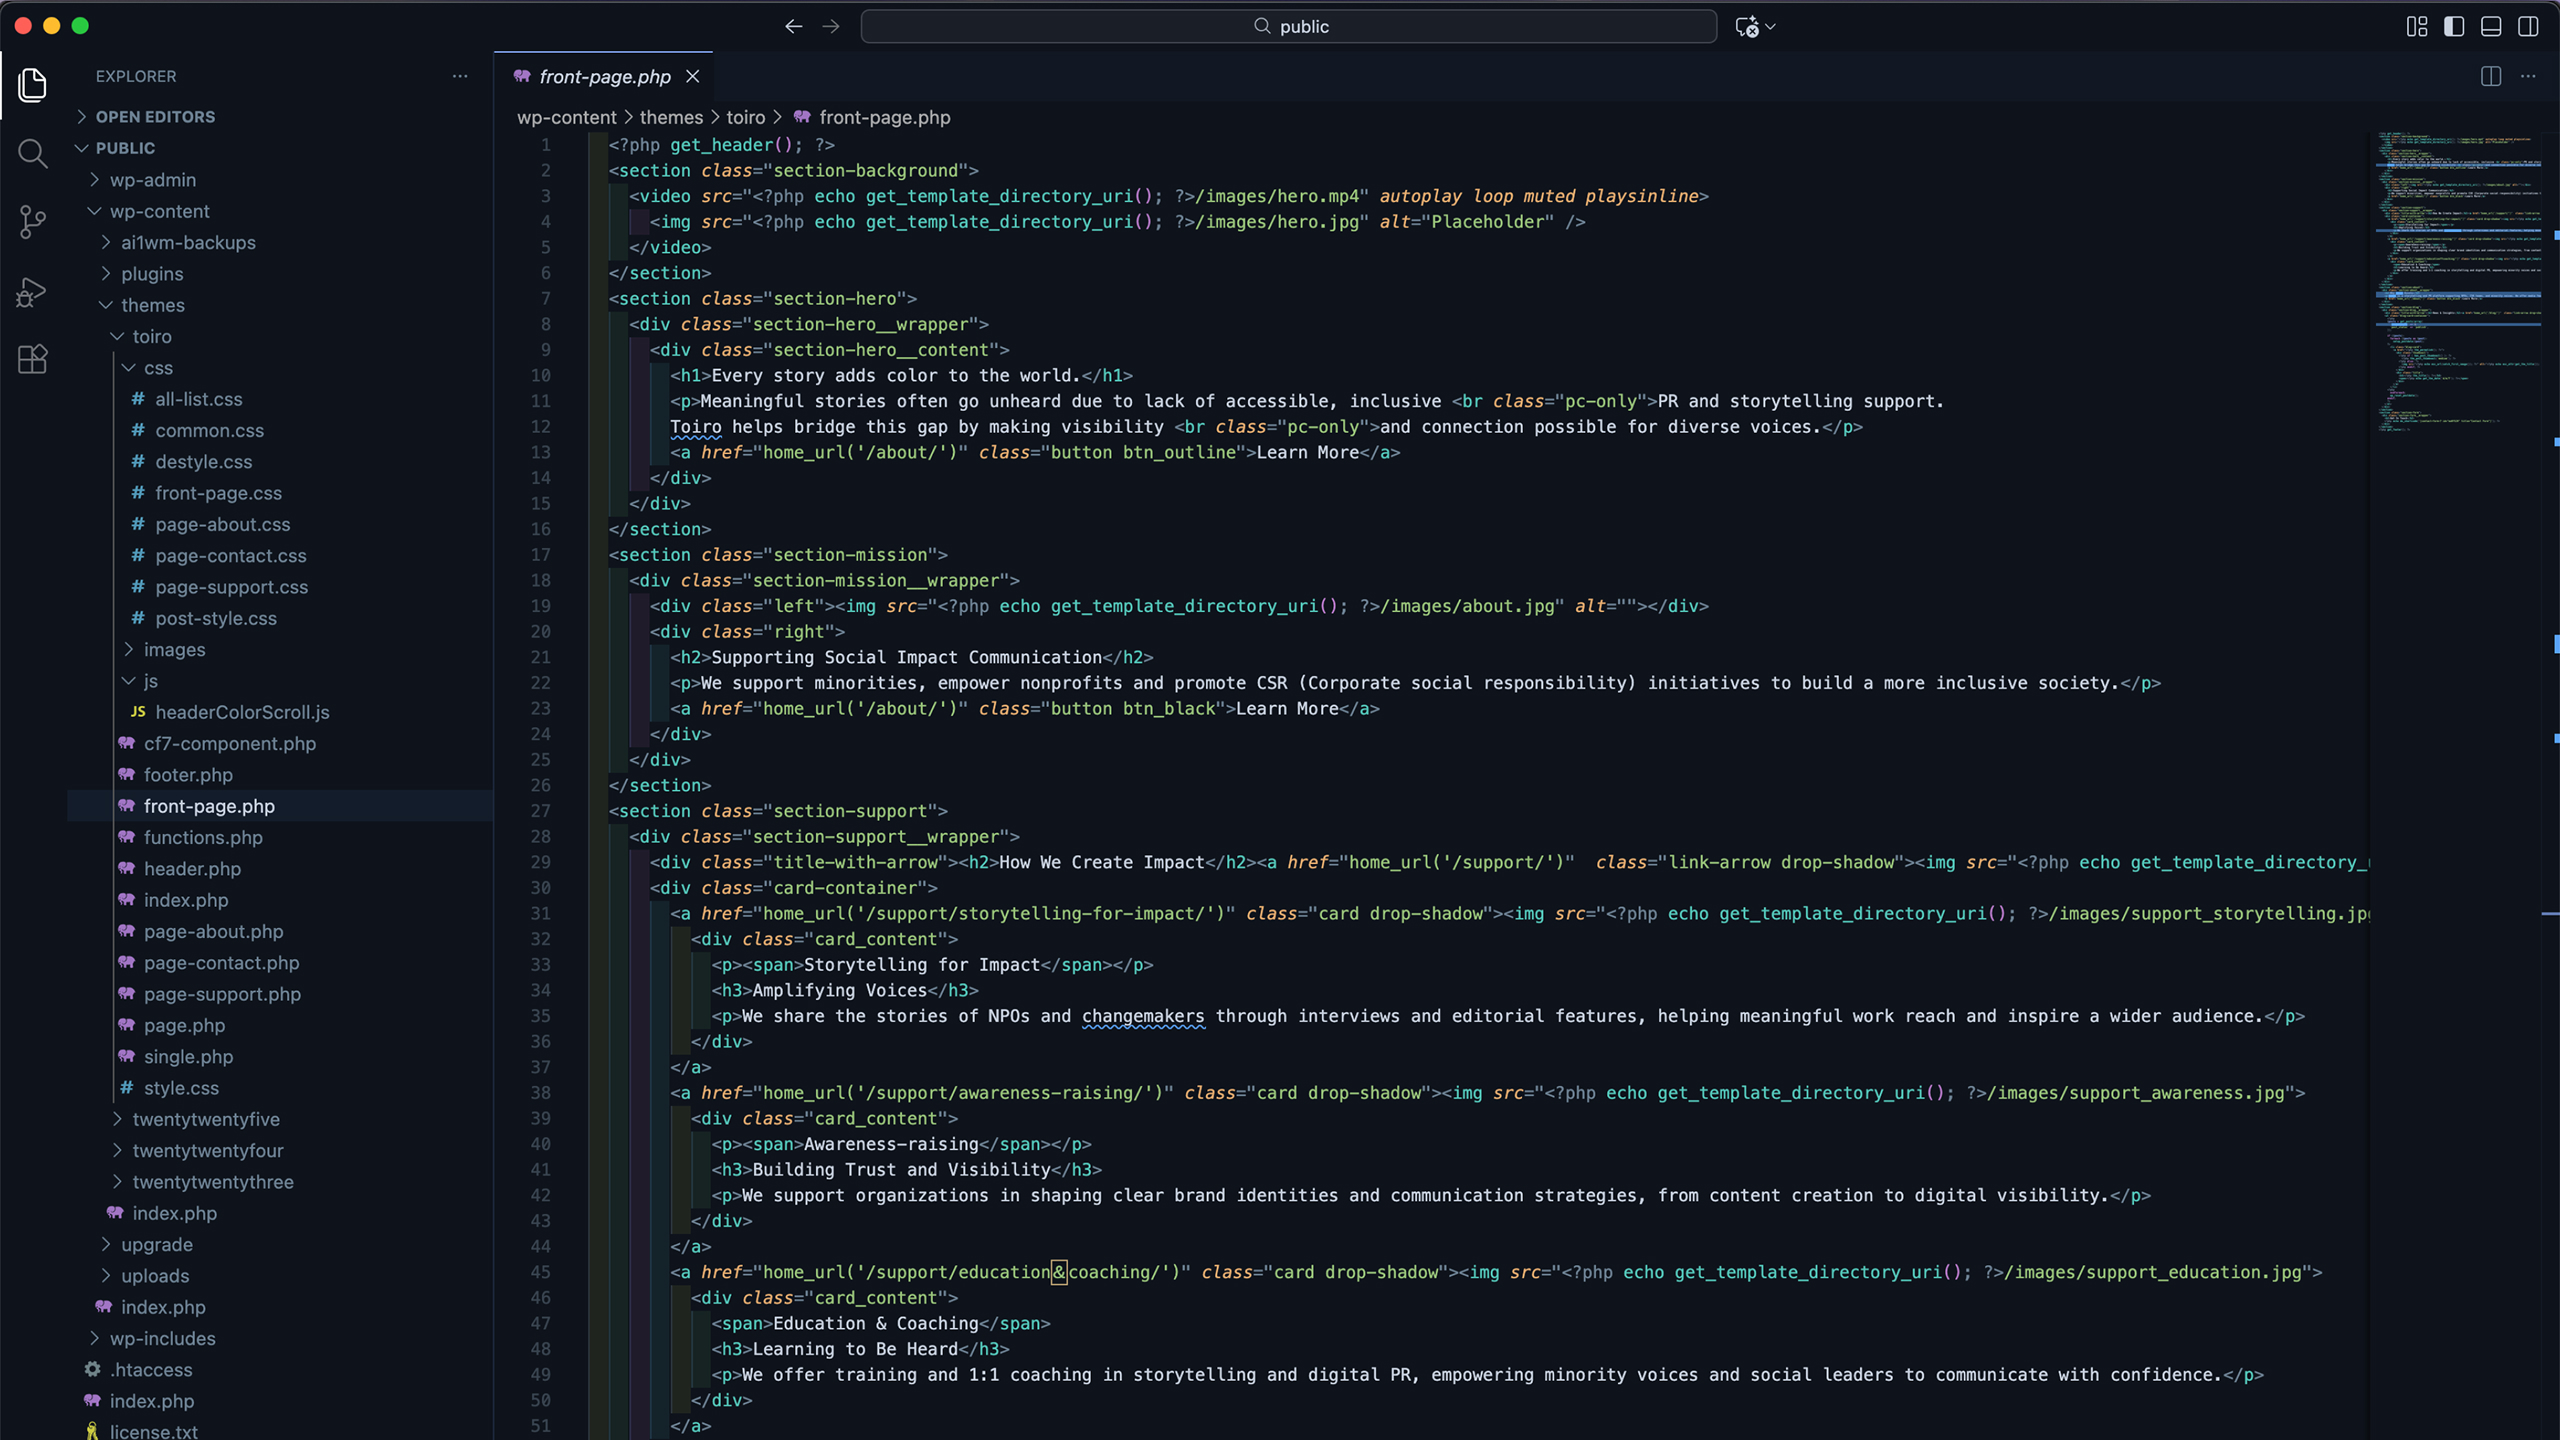The width and height of the screenshot is (2560, 1440).
Task: Click the Split Editor Right icon
Action: point(2490,76)
